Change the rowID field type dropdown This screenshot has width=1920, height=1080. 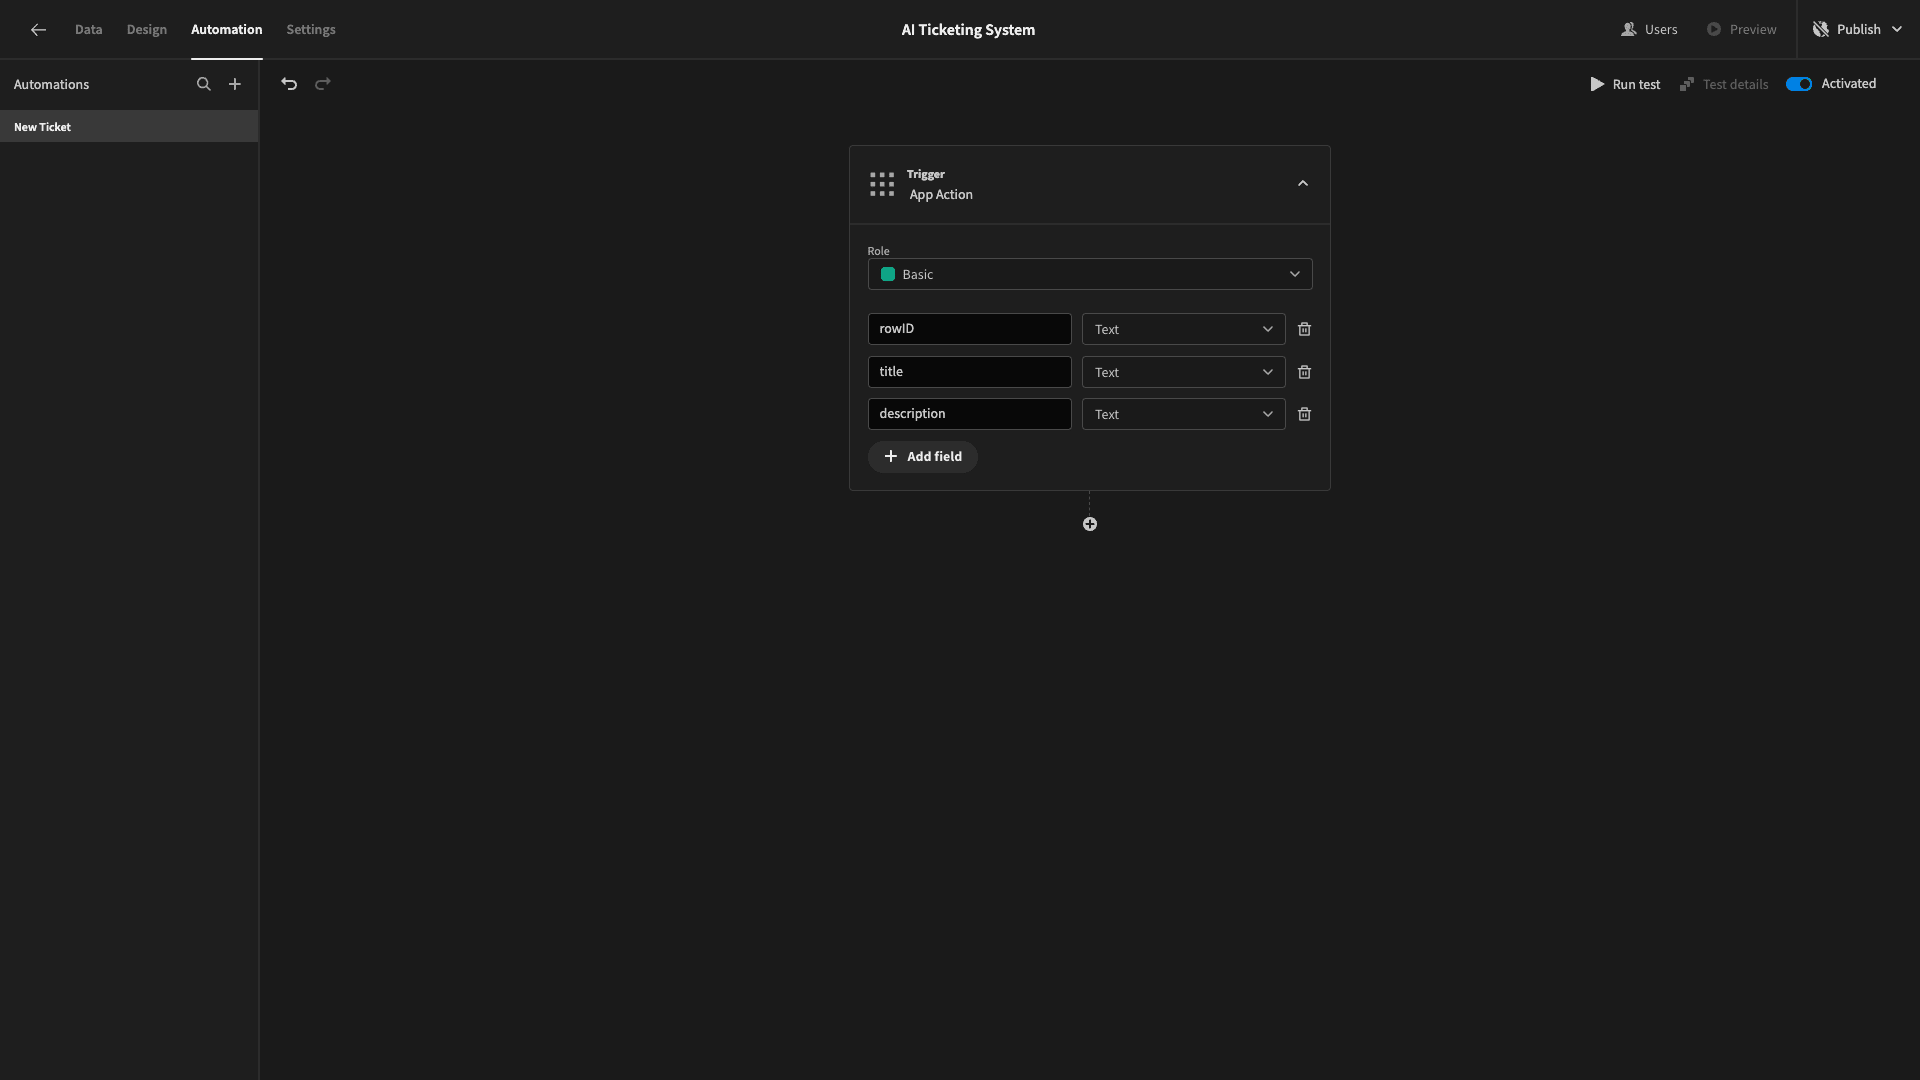point(1184,329)
